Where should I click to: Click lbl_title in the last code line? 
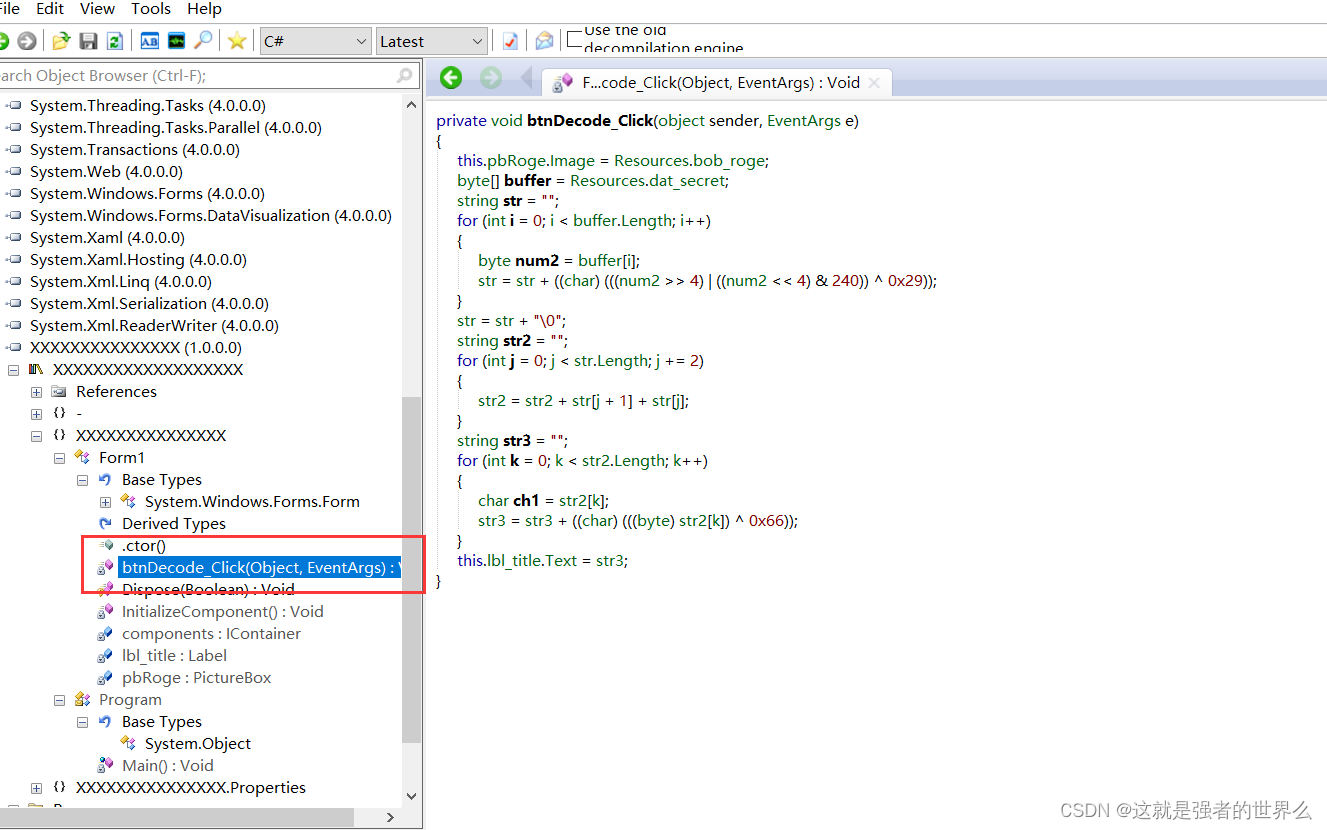click(x=516, y=561)
